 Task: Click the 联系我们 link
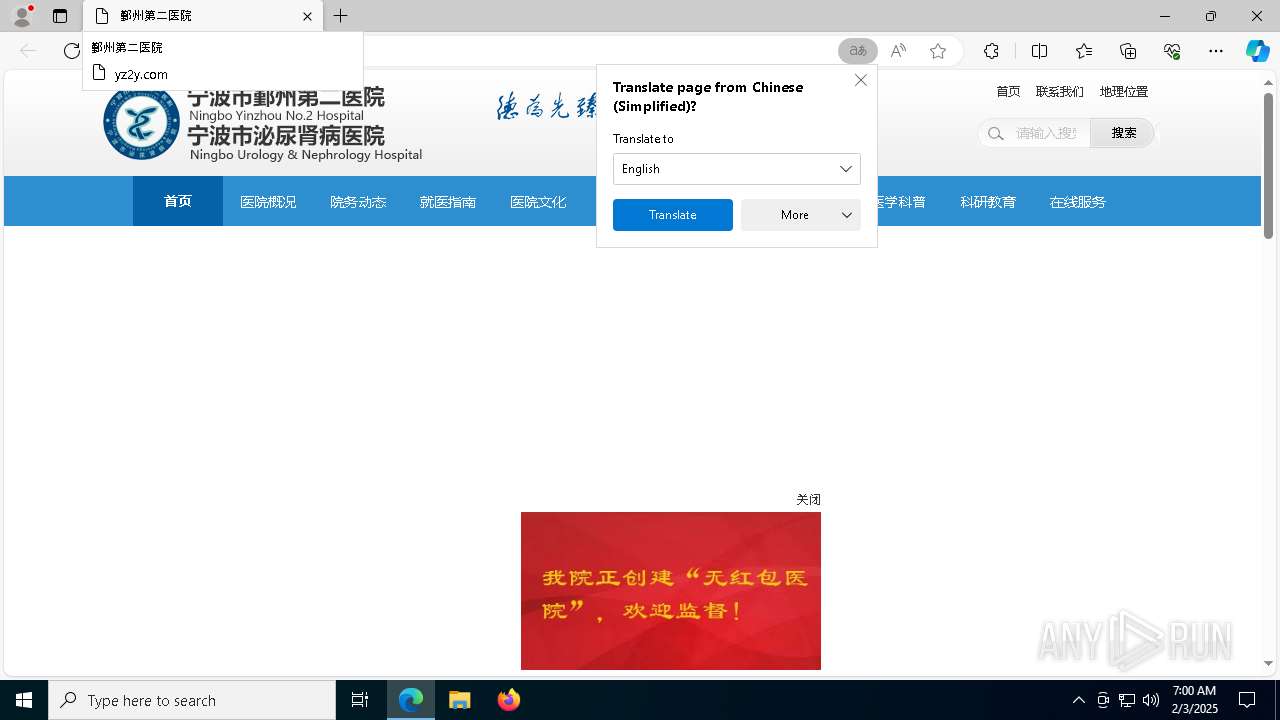pos(1060,91)
